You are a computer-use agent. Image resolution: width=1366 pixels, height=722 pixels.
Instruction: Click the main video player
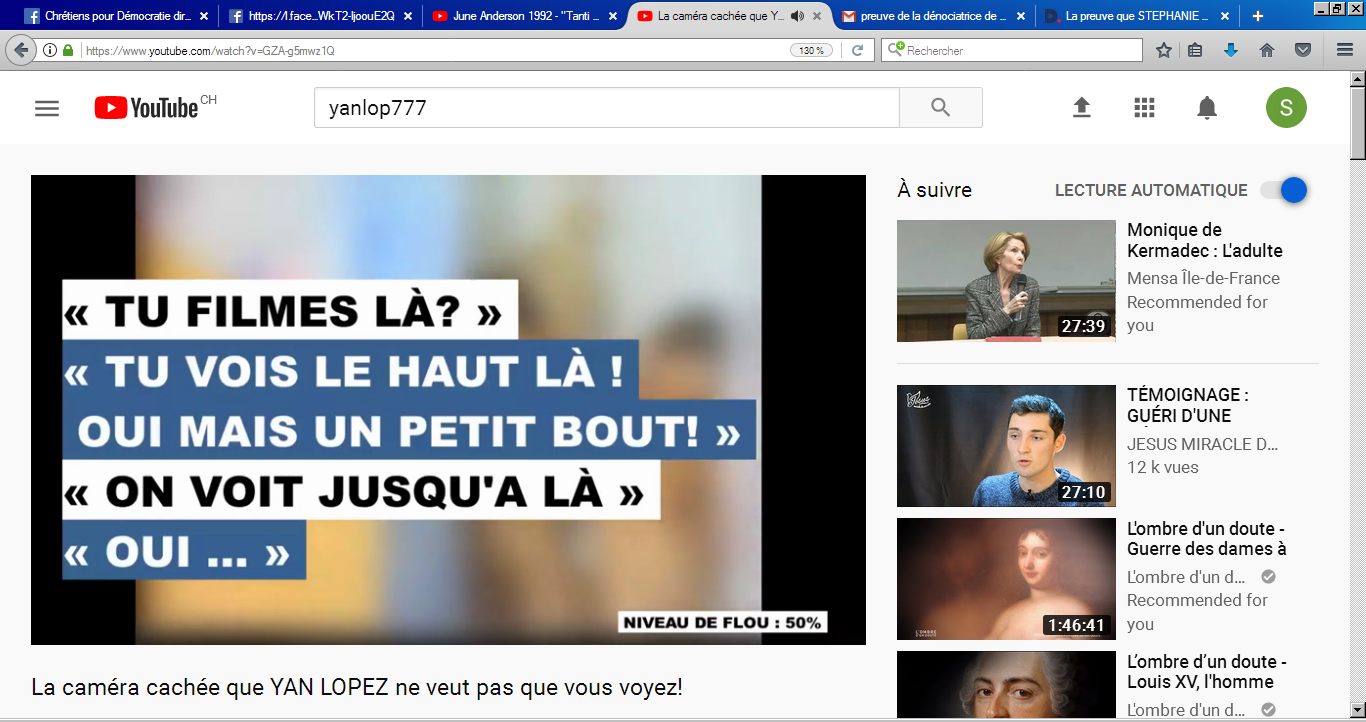point(448,410)
